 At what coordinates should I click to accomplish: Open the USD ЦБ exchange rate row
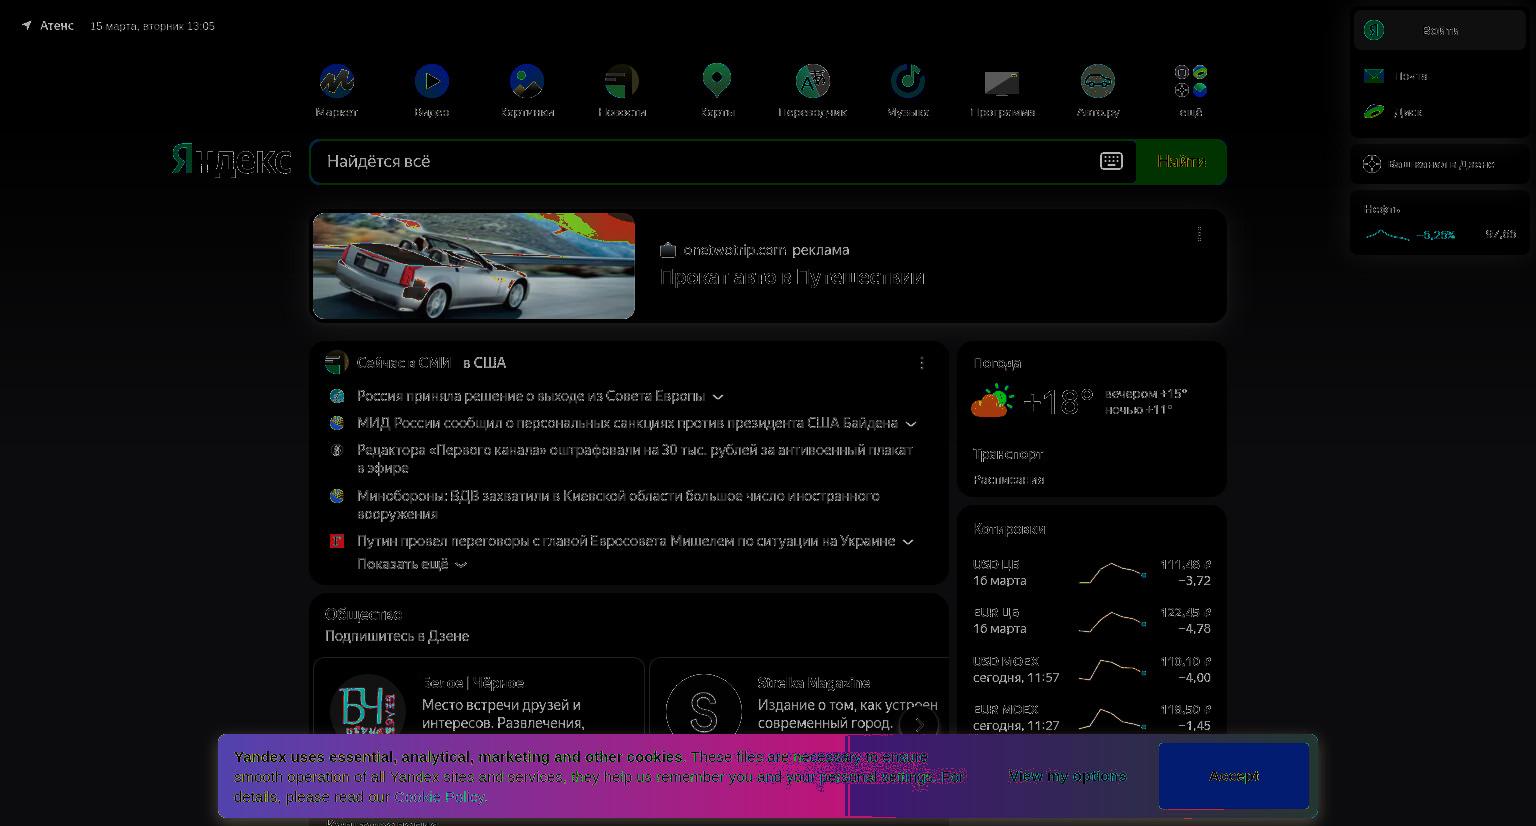point(1092,572)
